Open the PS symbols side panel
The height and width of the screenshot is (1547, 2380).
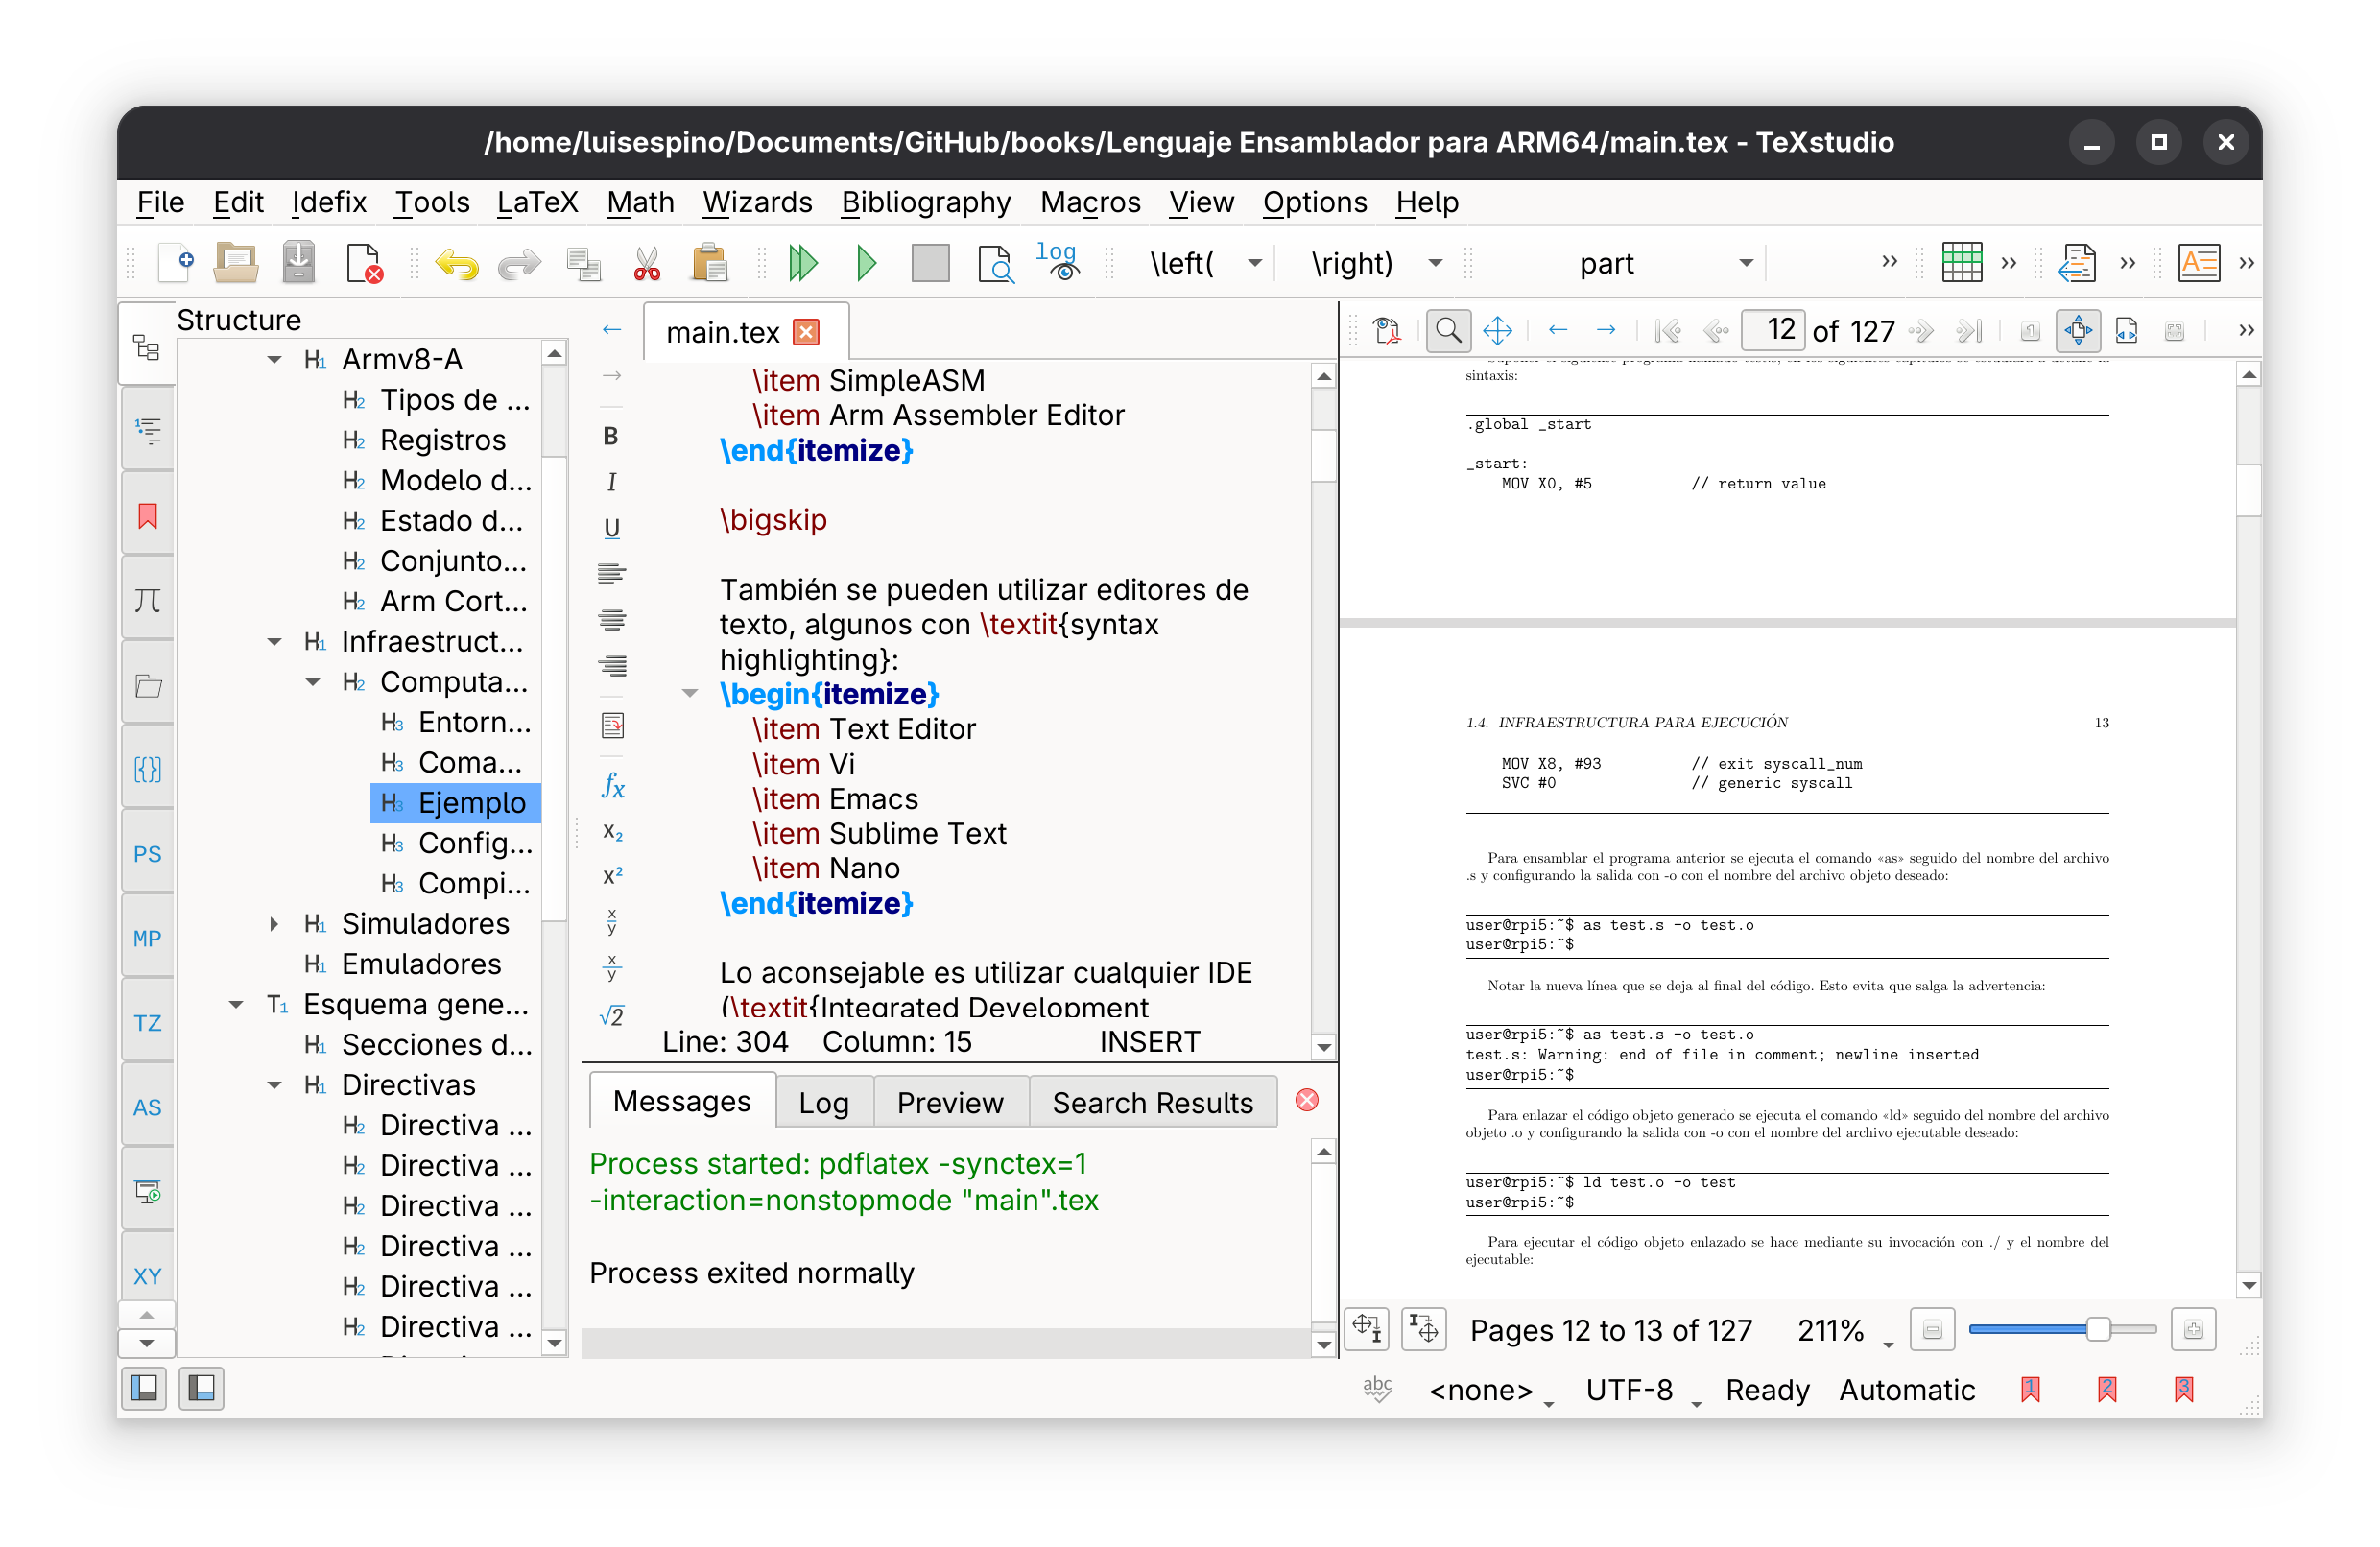(147, 854)
